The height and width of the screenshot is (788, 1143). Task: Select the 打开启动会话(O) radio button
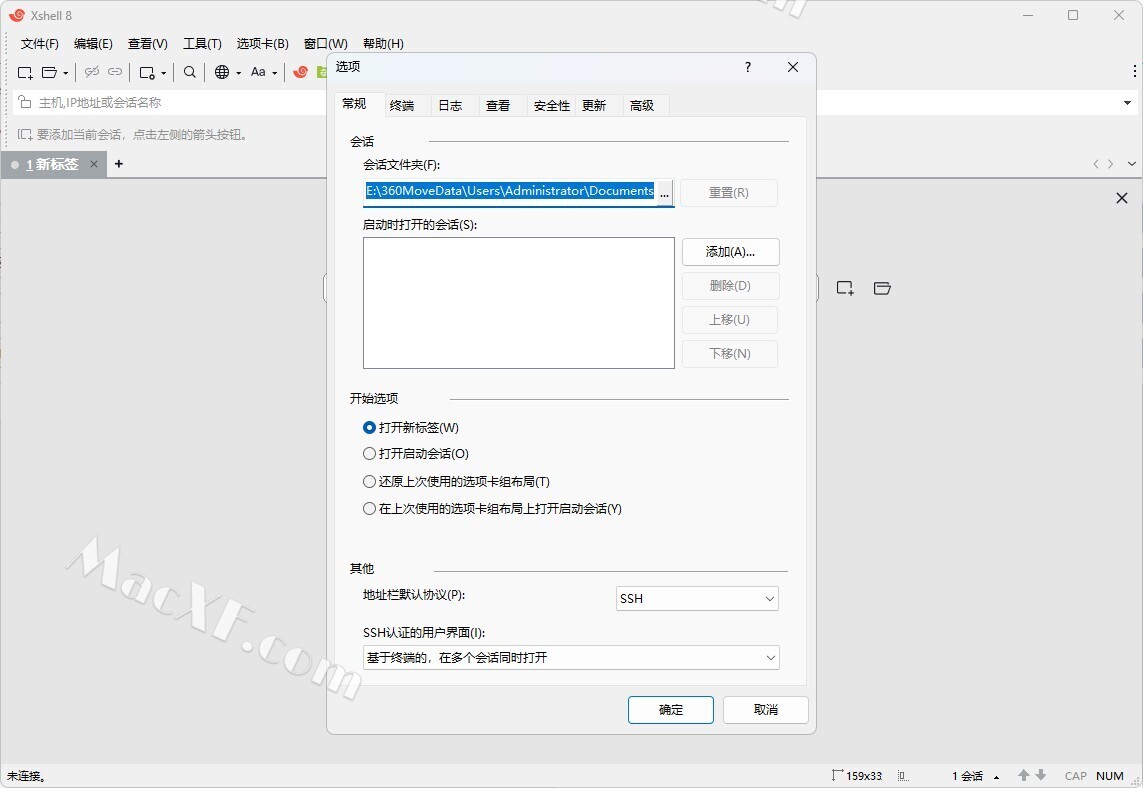[x=370, y=453]
